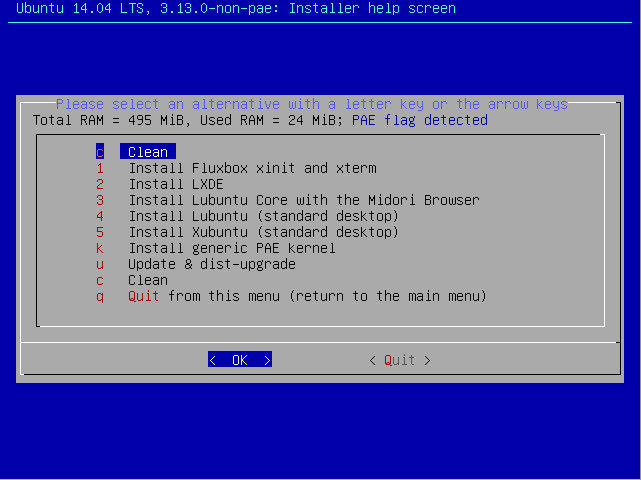Select the highlighted Clean entry

(x=148, y=152)
